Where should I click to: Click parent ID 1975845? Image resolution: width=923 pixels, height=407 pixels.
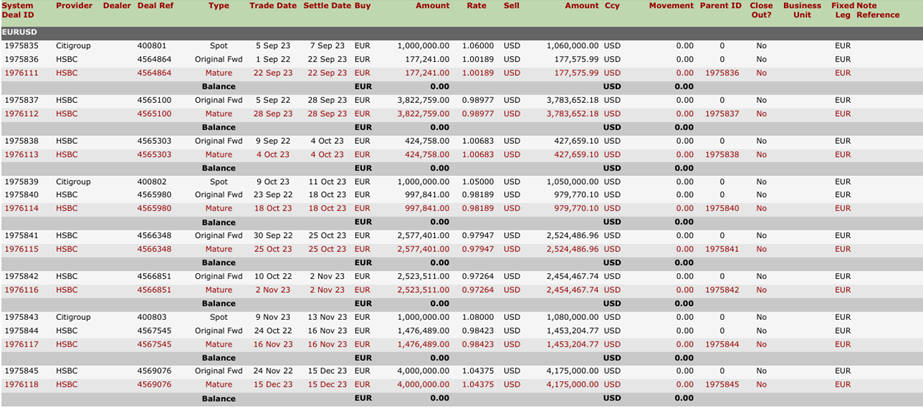tap(722, 385)
